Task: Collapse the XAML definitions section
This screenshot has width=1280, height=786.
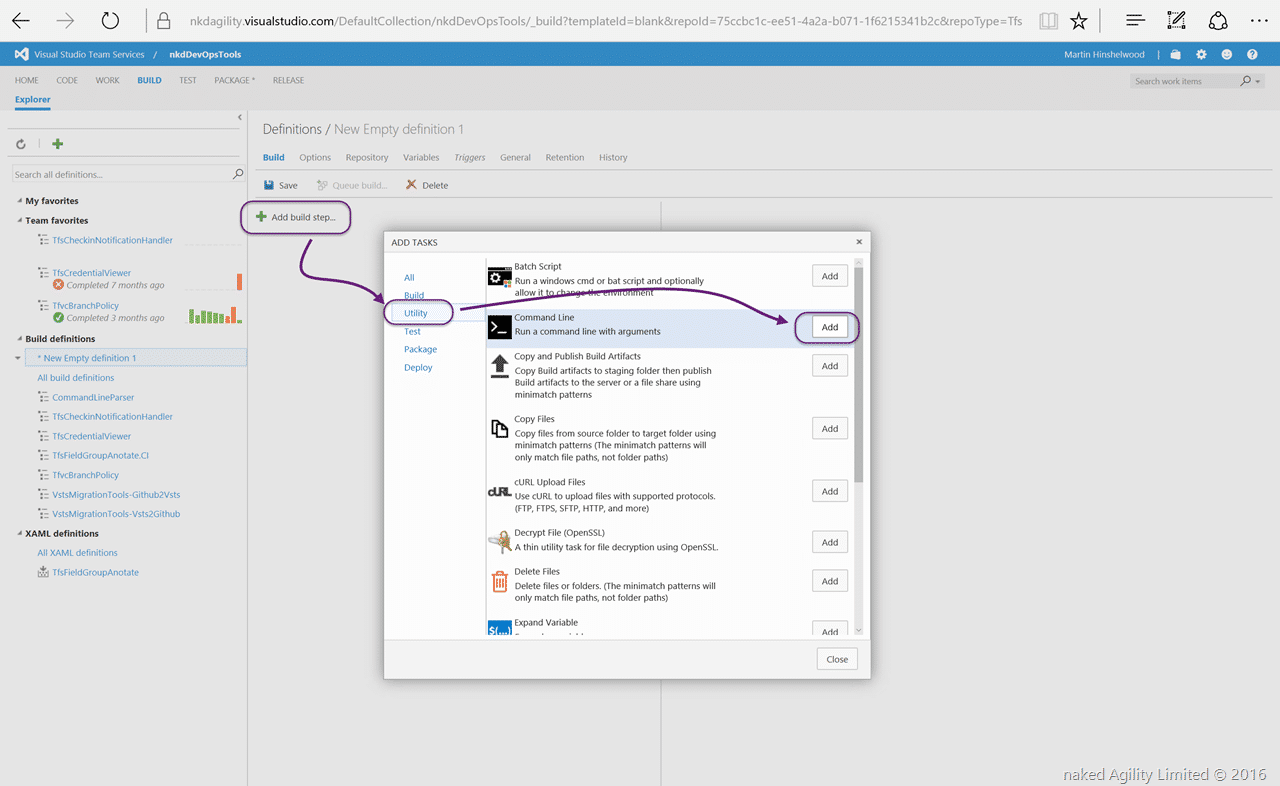Action: (x=19, y=534)
